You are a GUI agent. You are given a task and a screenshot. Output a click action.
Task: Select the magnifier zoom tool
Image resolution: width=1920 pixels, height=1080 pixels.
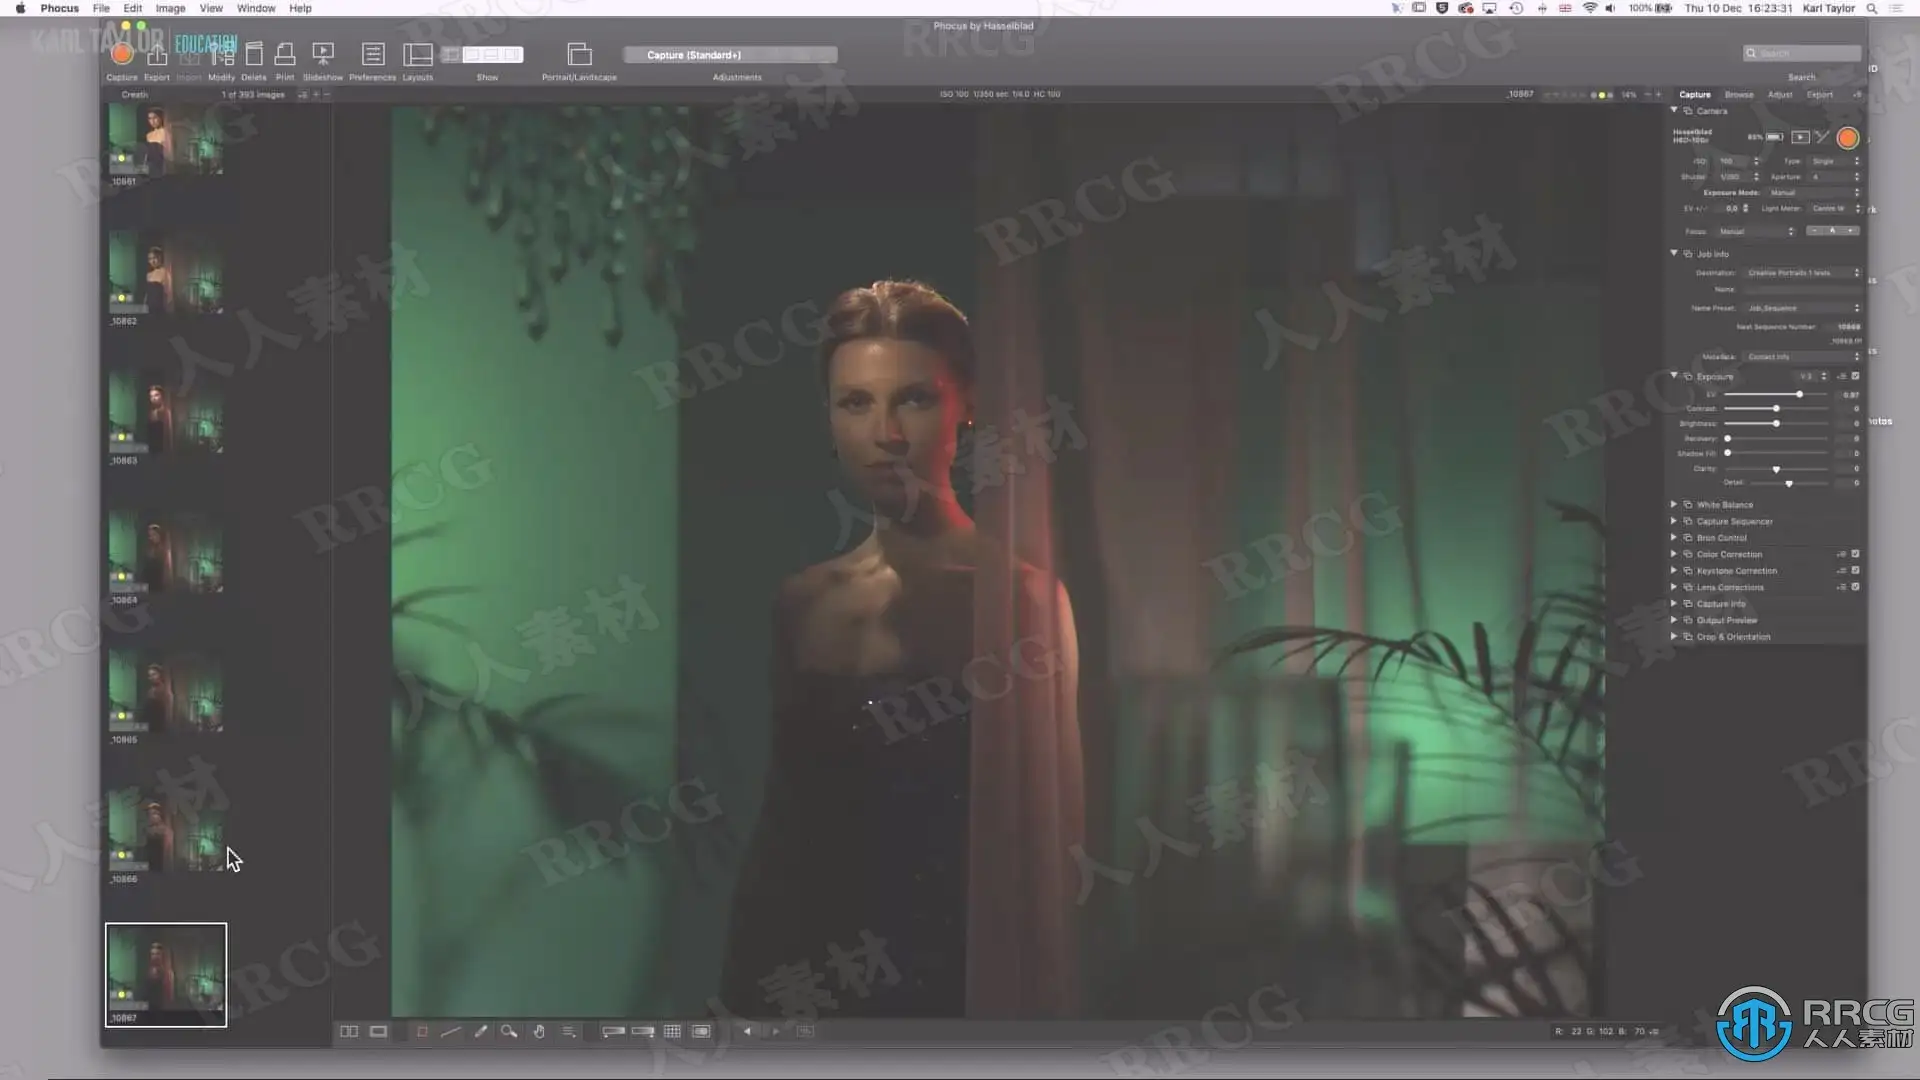(509, 1031)
